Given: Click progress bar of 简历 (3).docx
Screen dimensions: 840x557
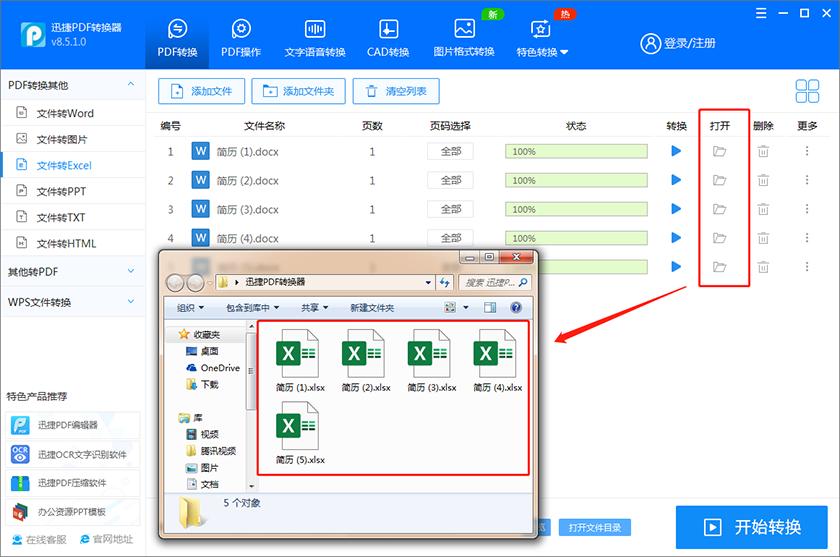Looking at the screenshot, I should click(x=576, y=209).
